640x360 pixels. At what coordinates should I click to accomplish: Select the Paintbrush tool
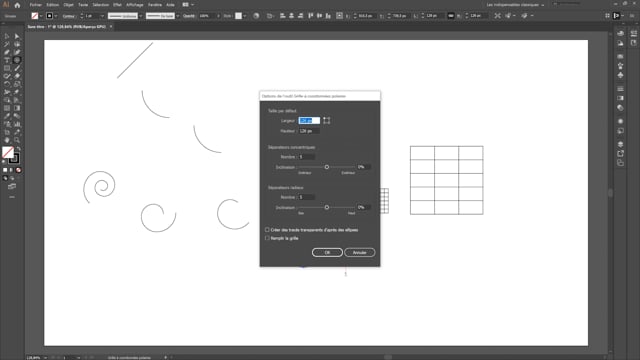point(17,68)
